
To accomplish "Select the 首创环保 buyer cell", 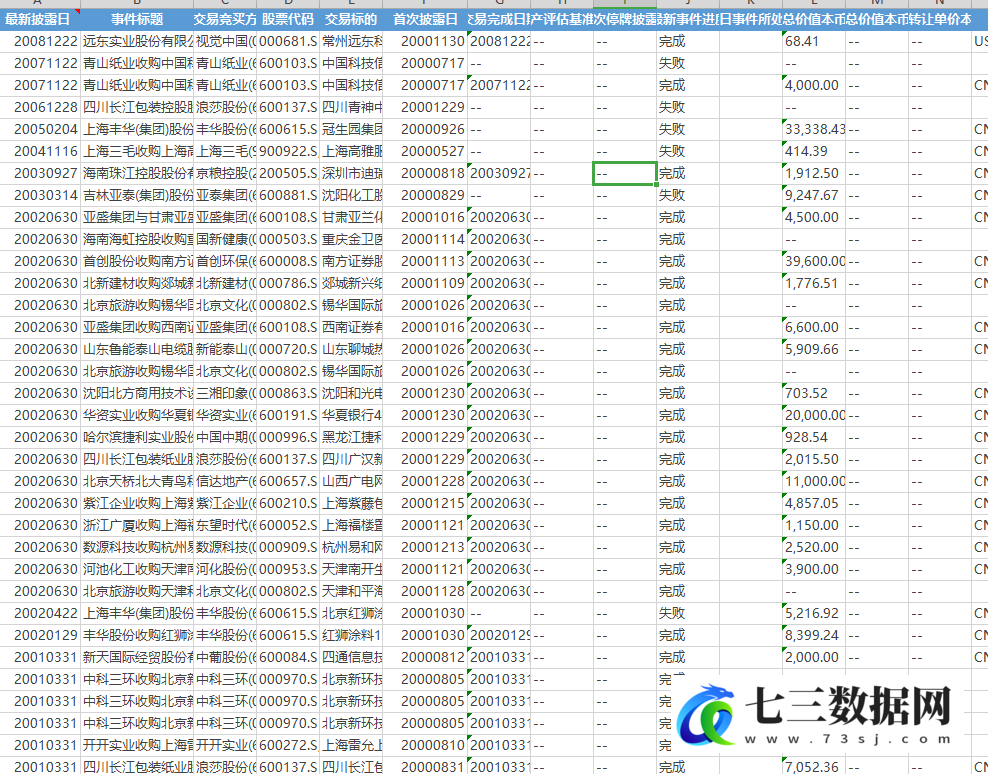I will 225,261.
